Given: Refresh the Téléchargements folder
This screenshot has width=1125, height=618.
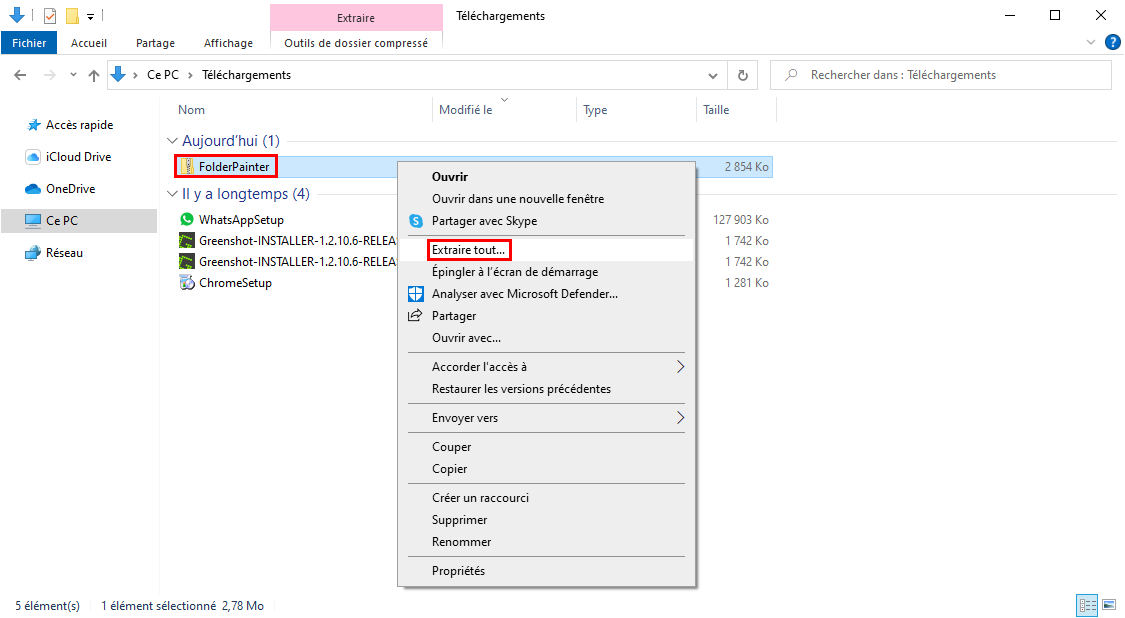Looking at the screenshot, I should click(743, 75).
